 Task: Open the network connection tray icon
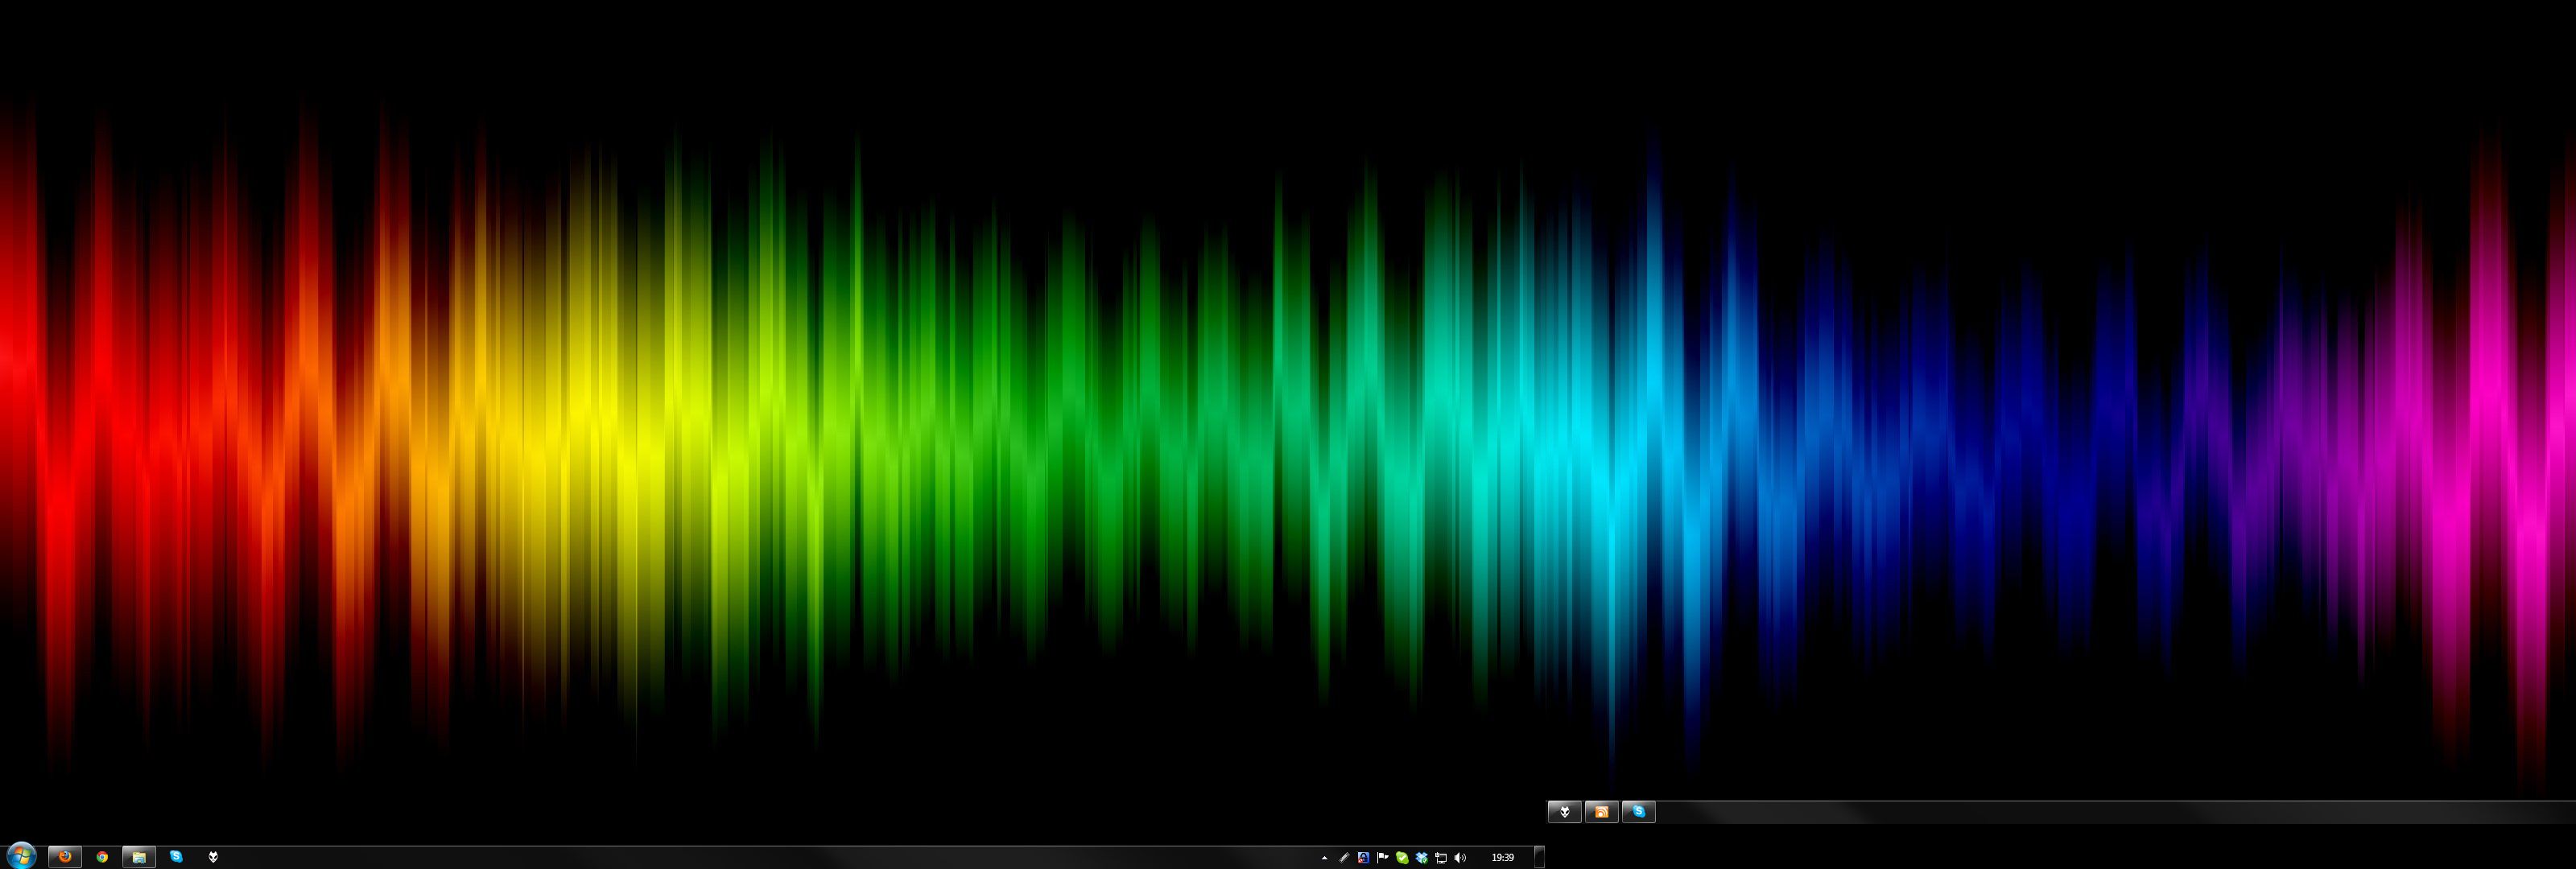tap(1441, 858)
